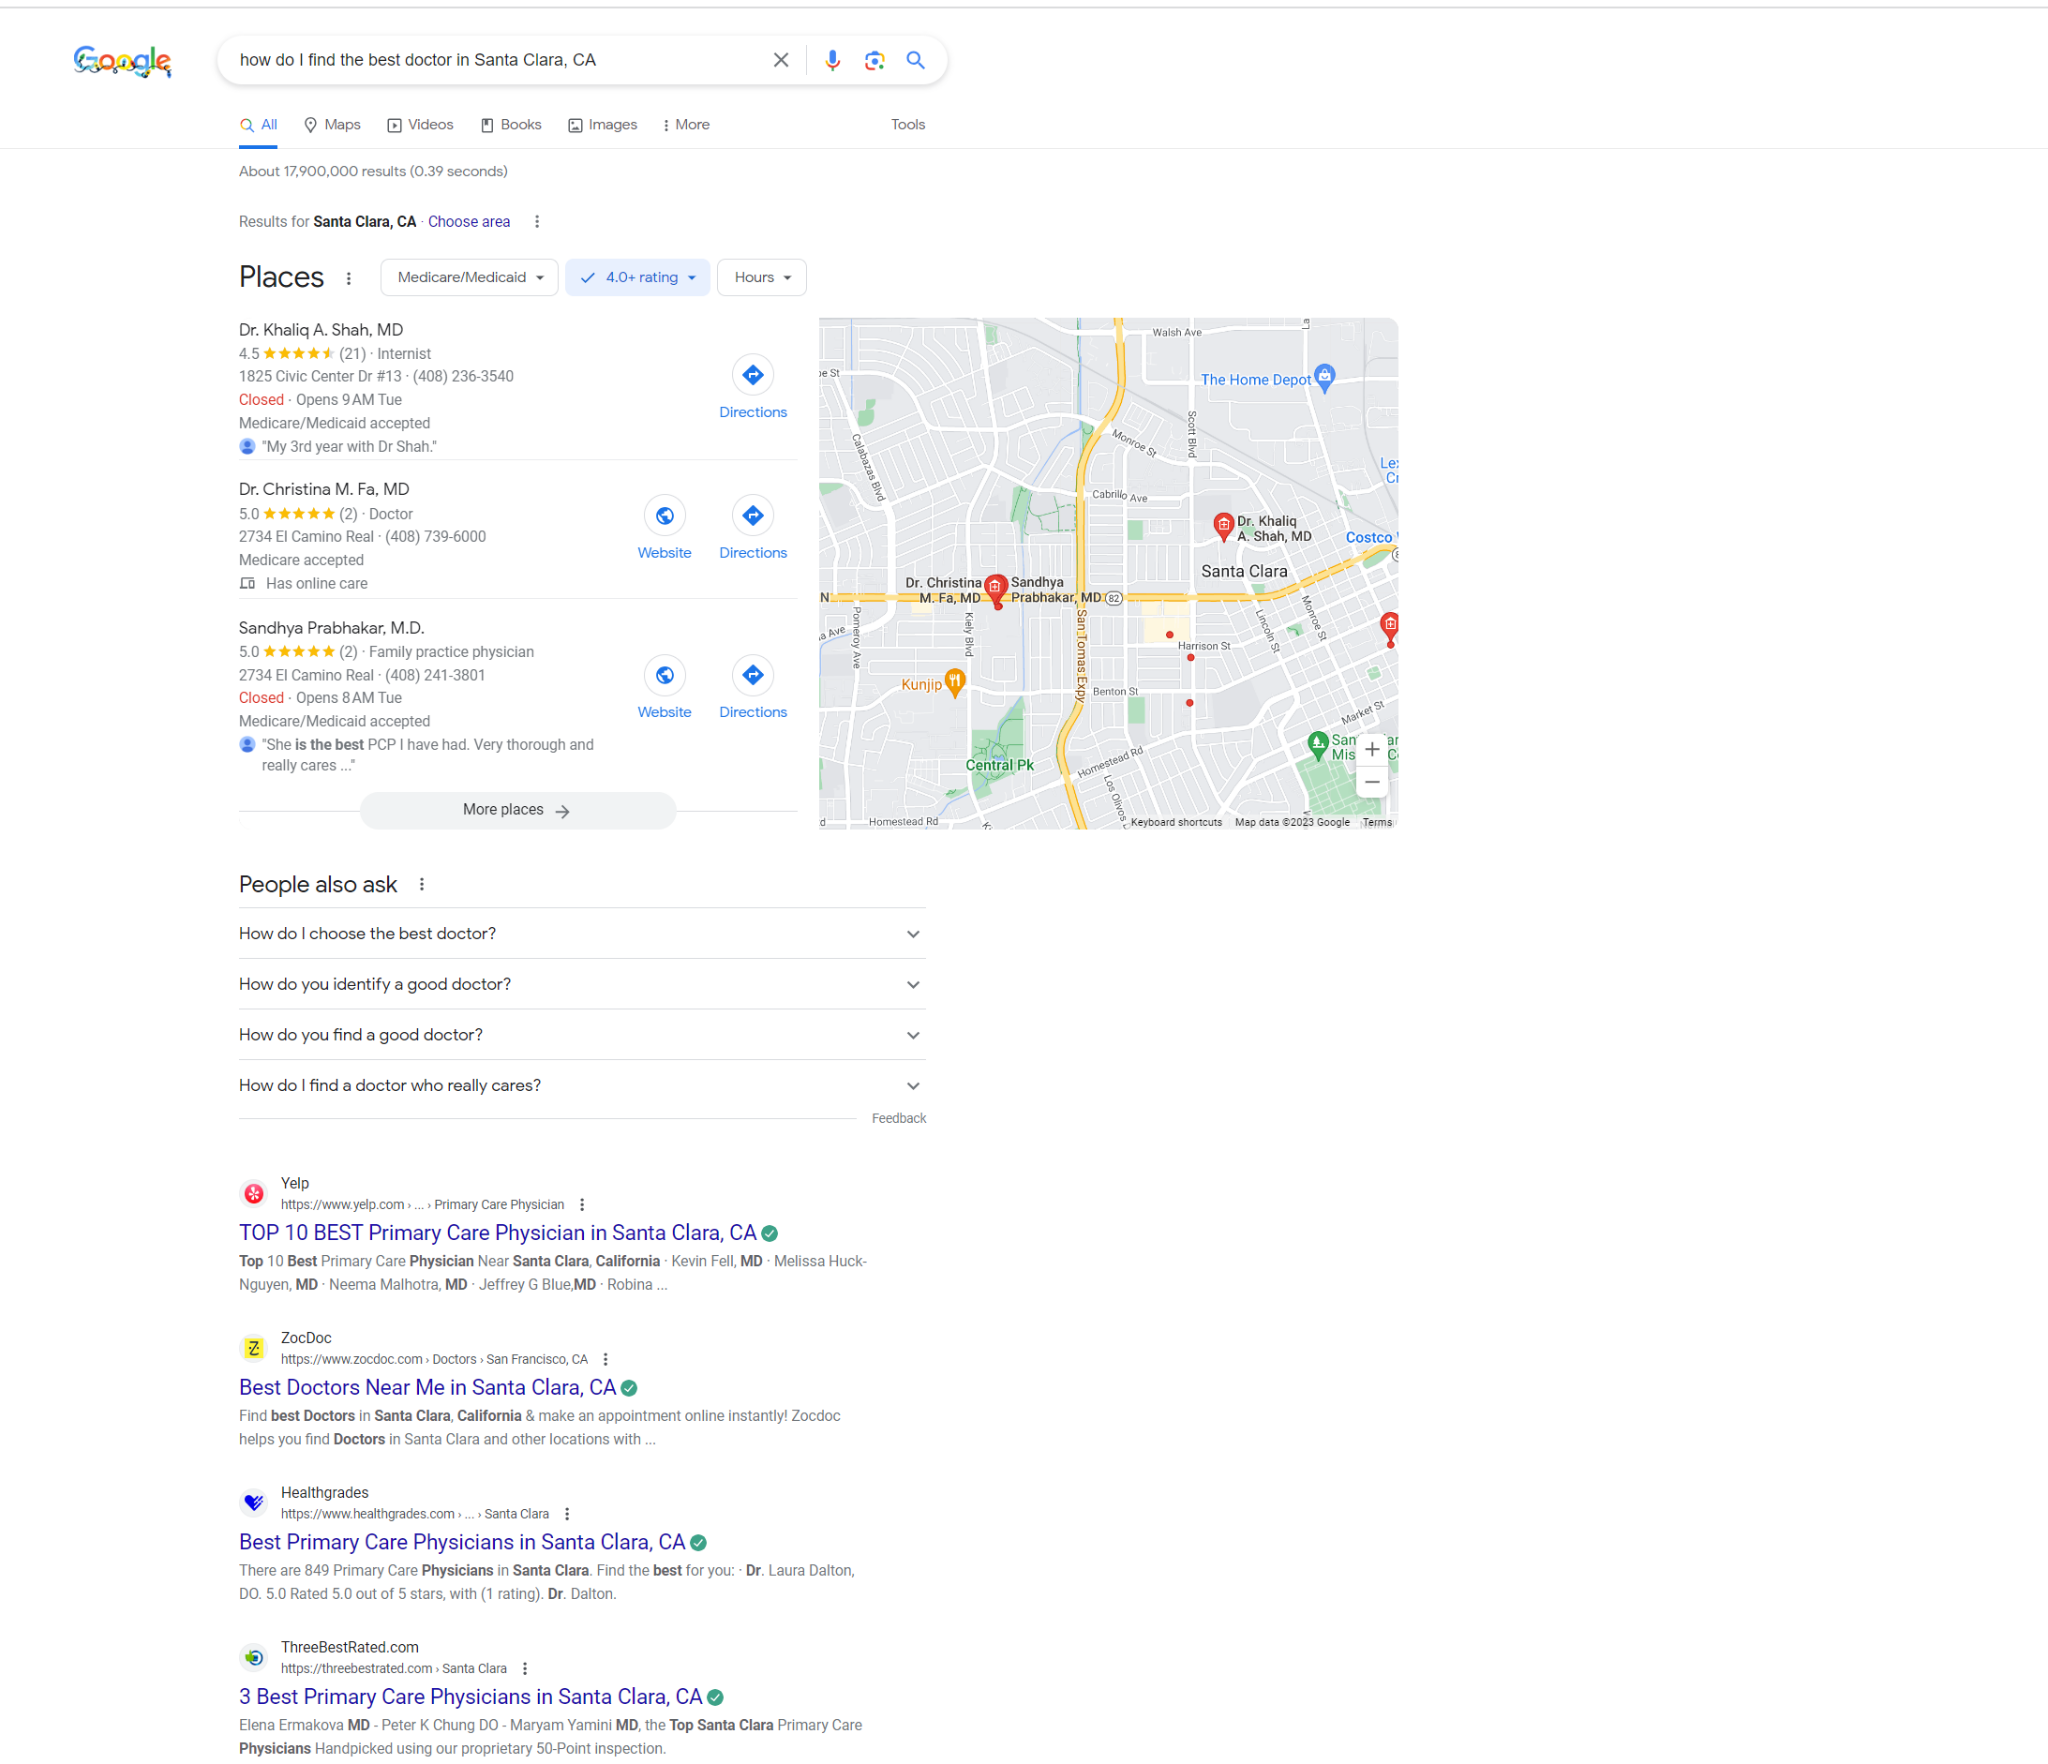Toggle the 4.0+ rating filter
This screenshot has height=1764, width=2048.
637,278
